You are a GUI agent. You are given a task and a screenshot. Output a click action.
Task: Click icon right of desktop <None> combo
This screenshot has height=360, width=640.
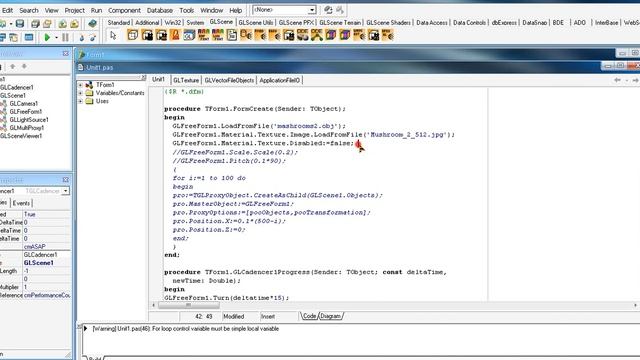click(x=328, y=9)
